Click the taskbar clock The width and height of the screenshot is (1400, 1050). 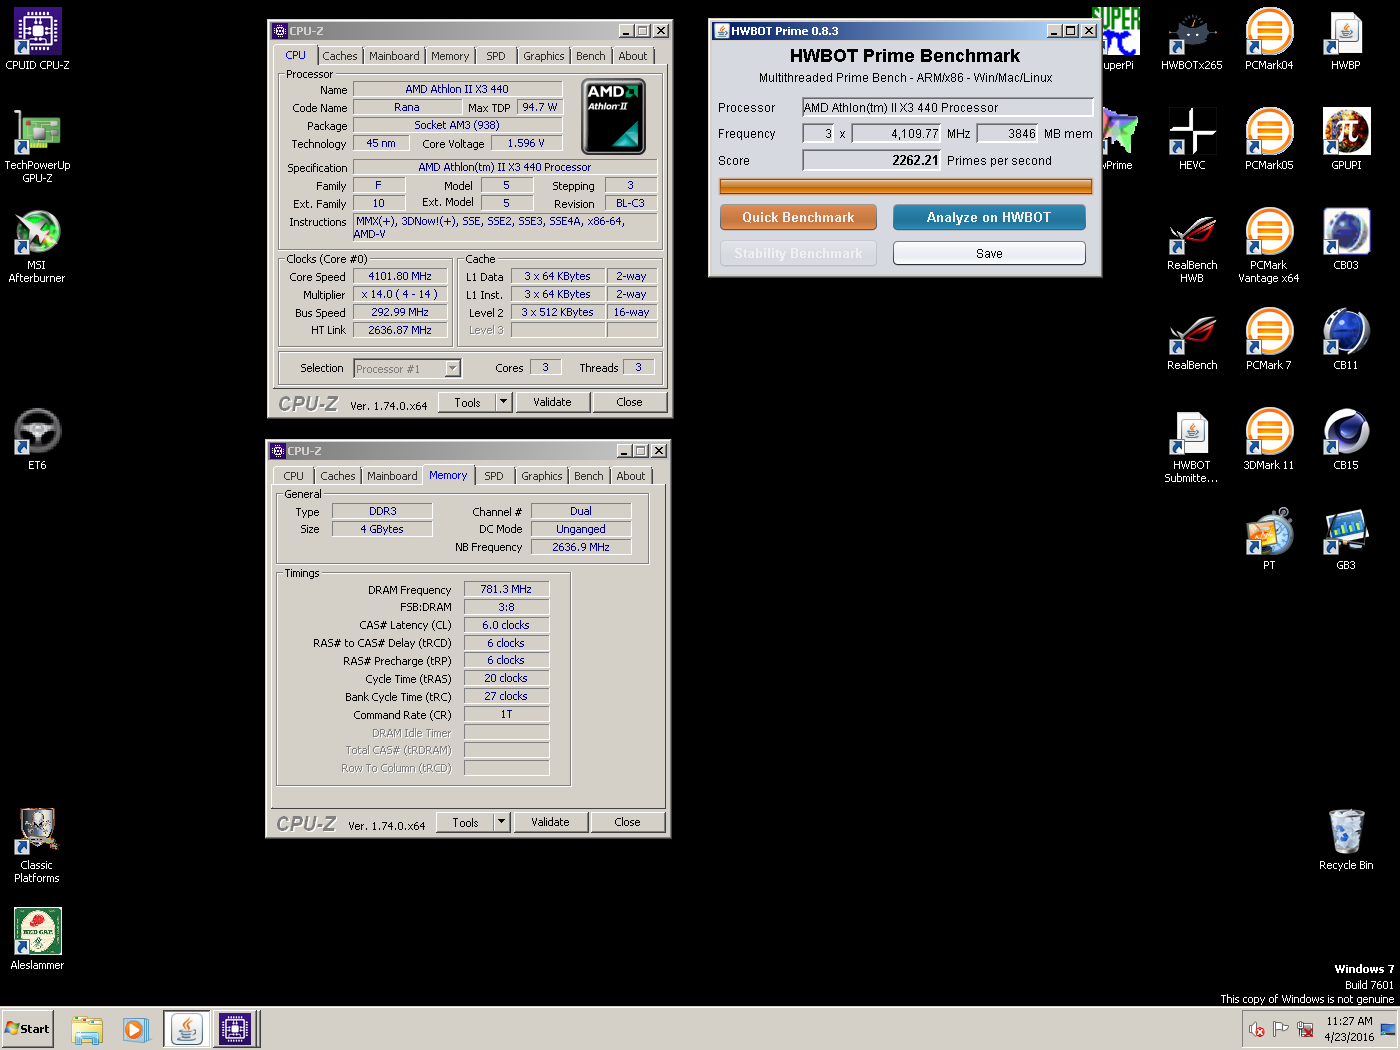pyautogui.click(x=1349, y=1029)
